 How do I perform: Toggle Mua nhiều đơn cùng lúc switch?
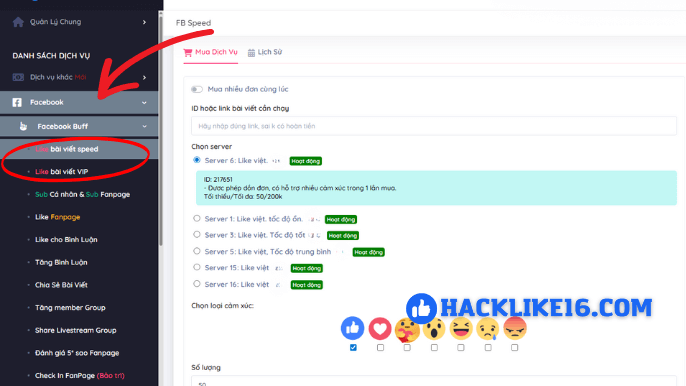[x=197, y=89]
